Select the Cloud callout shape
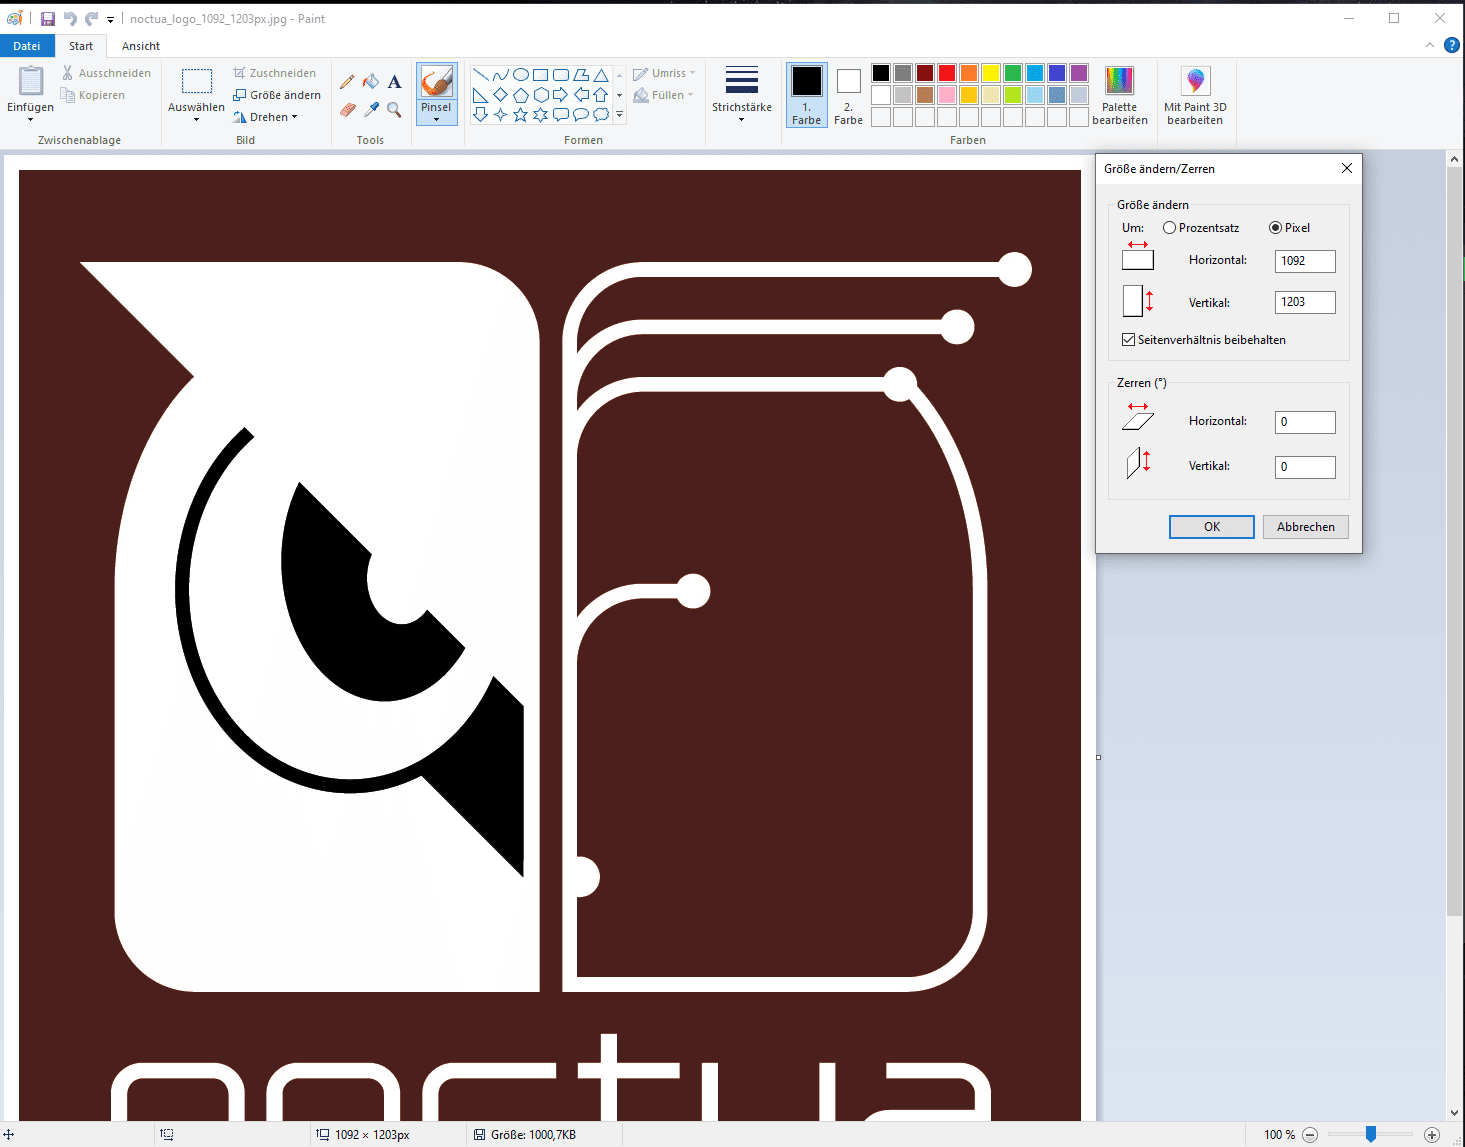Image resolution: width=1465 pixels, height=1147 pixels. click(600, 115)
